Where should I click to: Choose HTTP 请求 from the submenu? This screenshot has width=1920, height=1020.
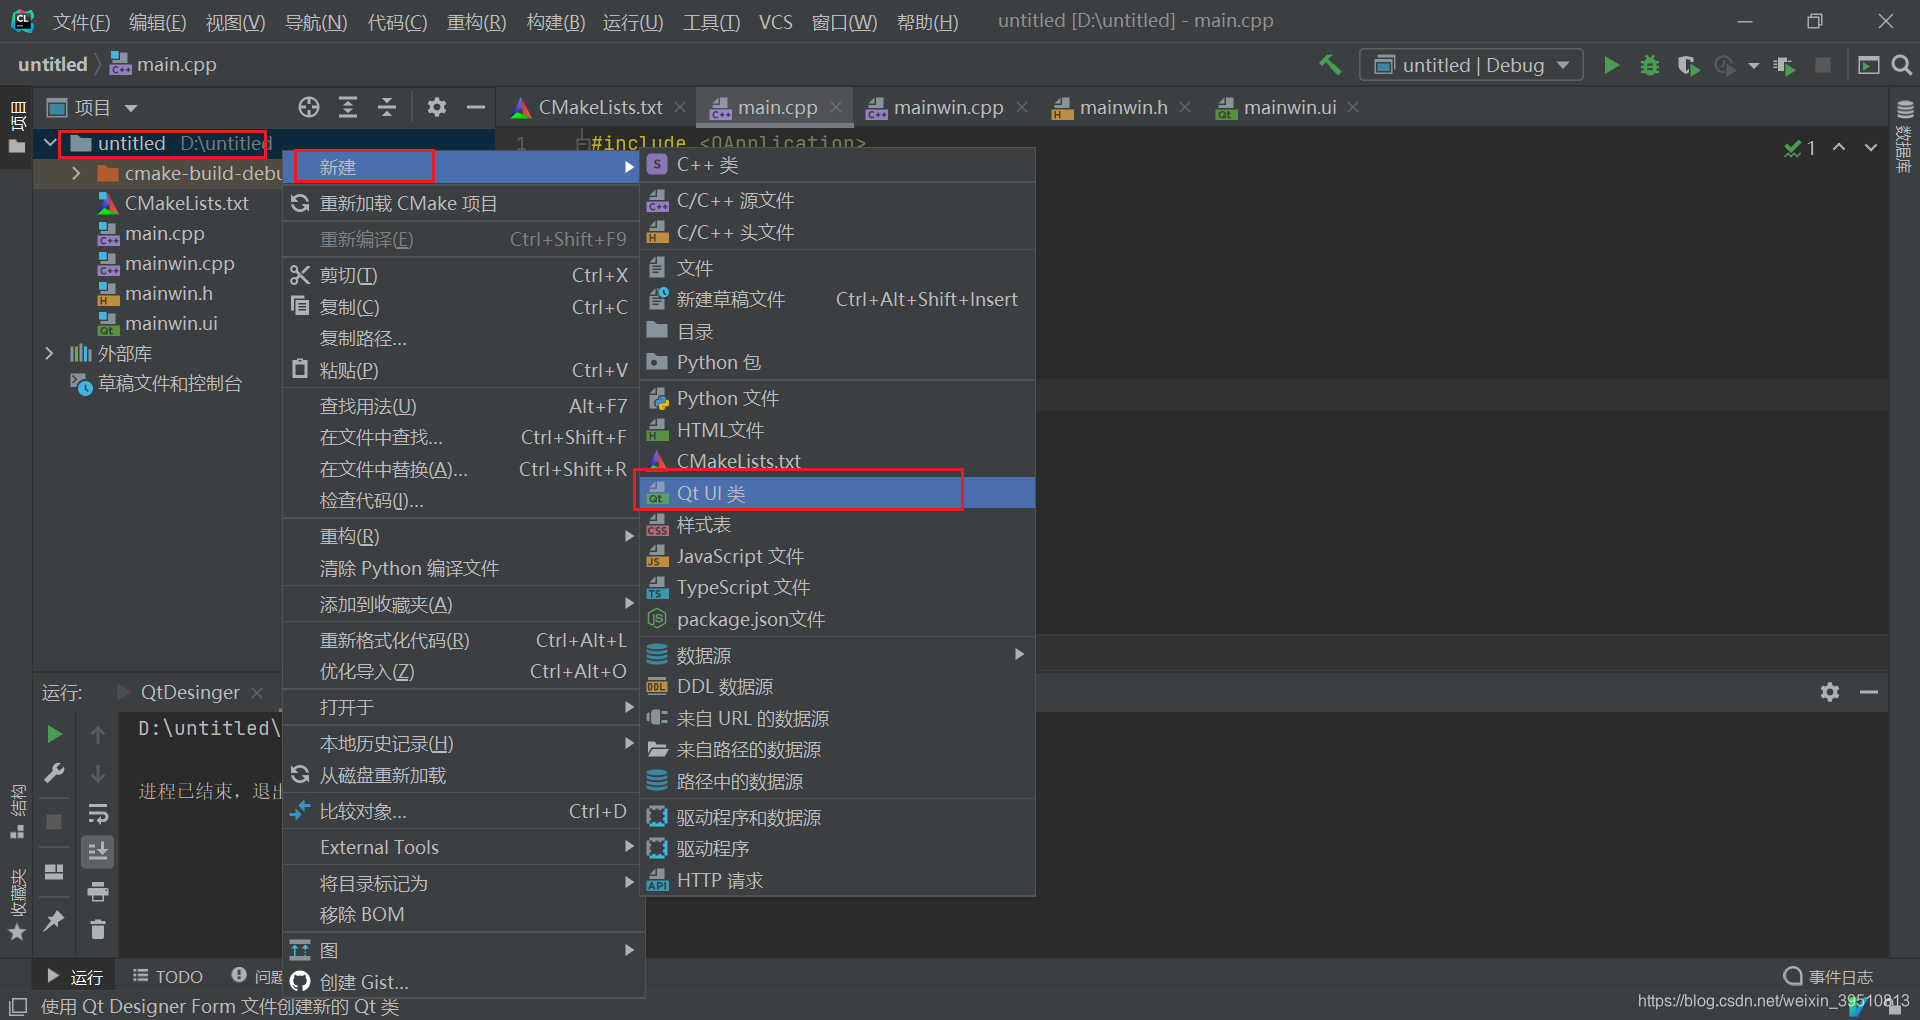837,880
